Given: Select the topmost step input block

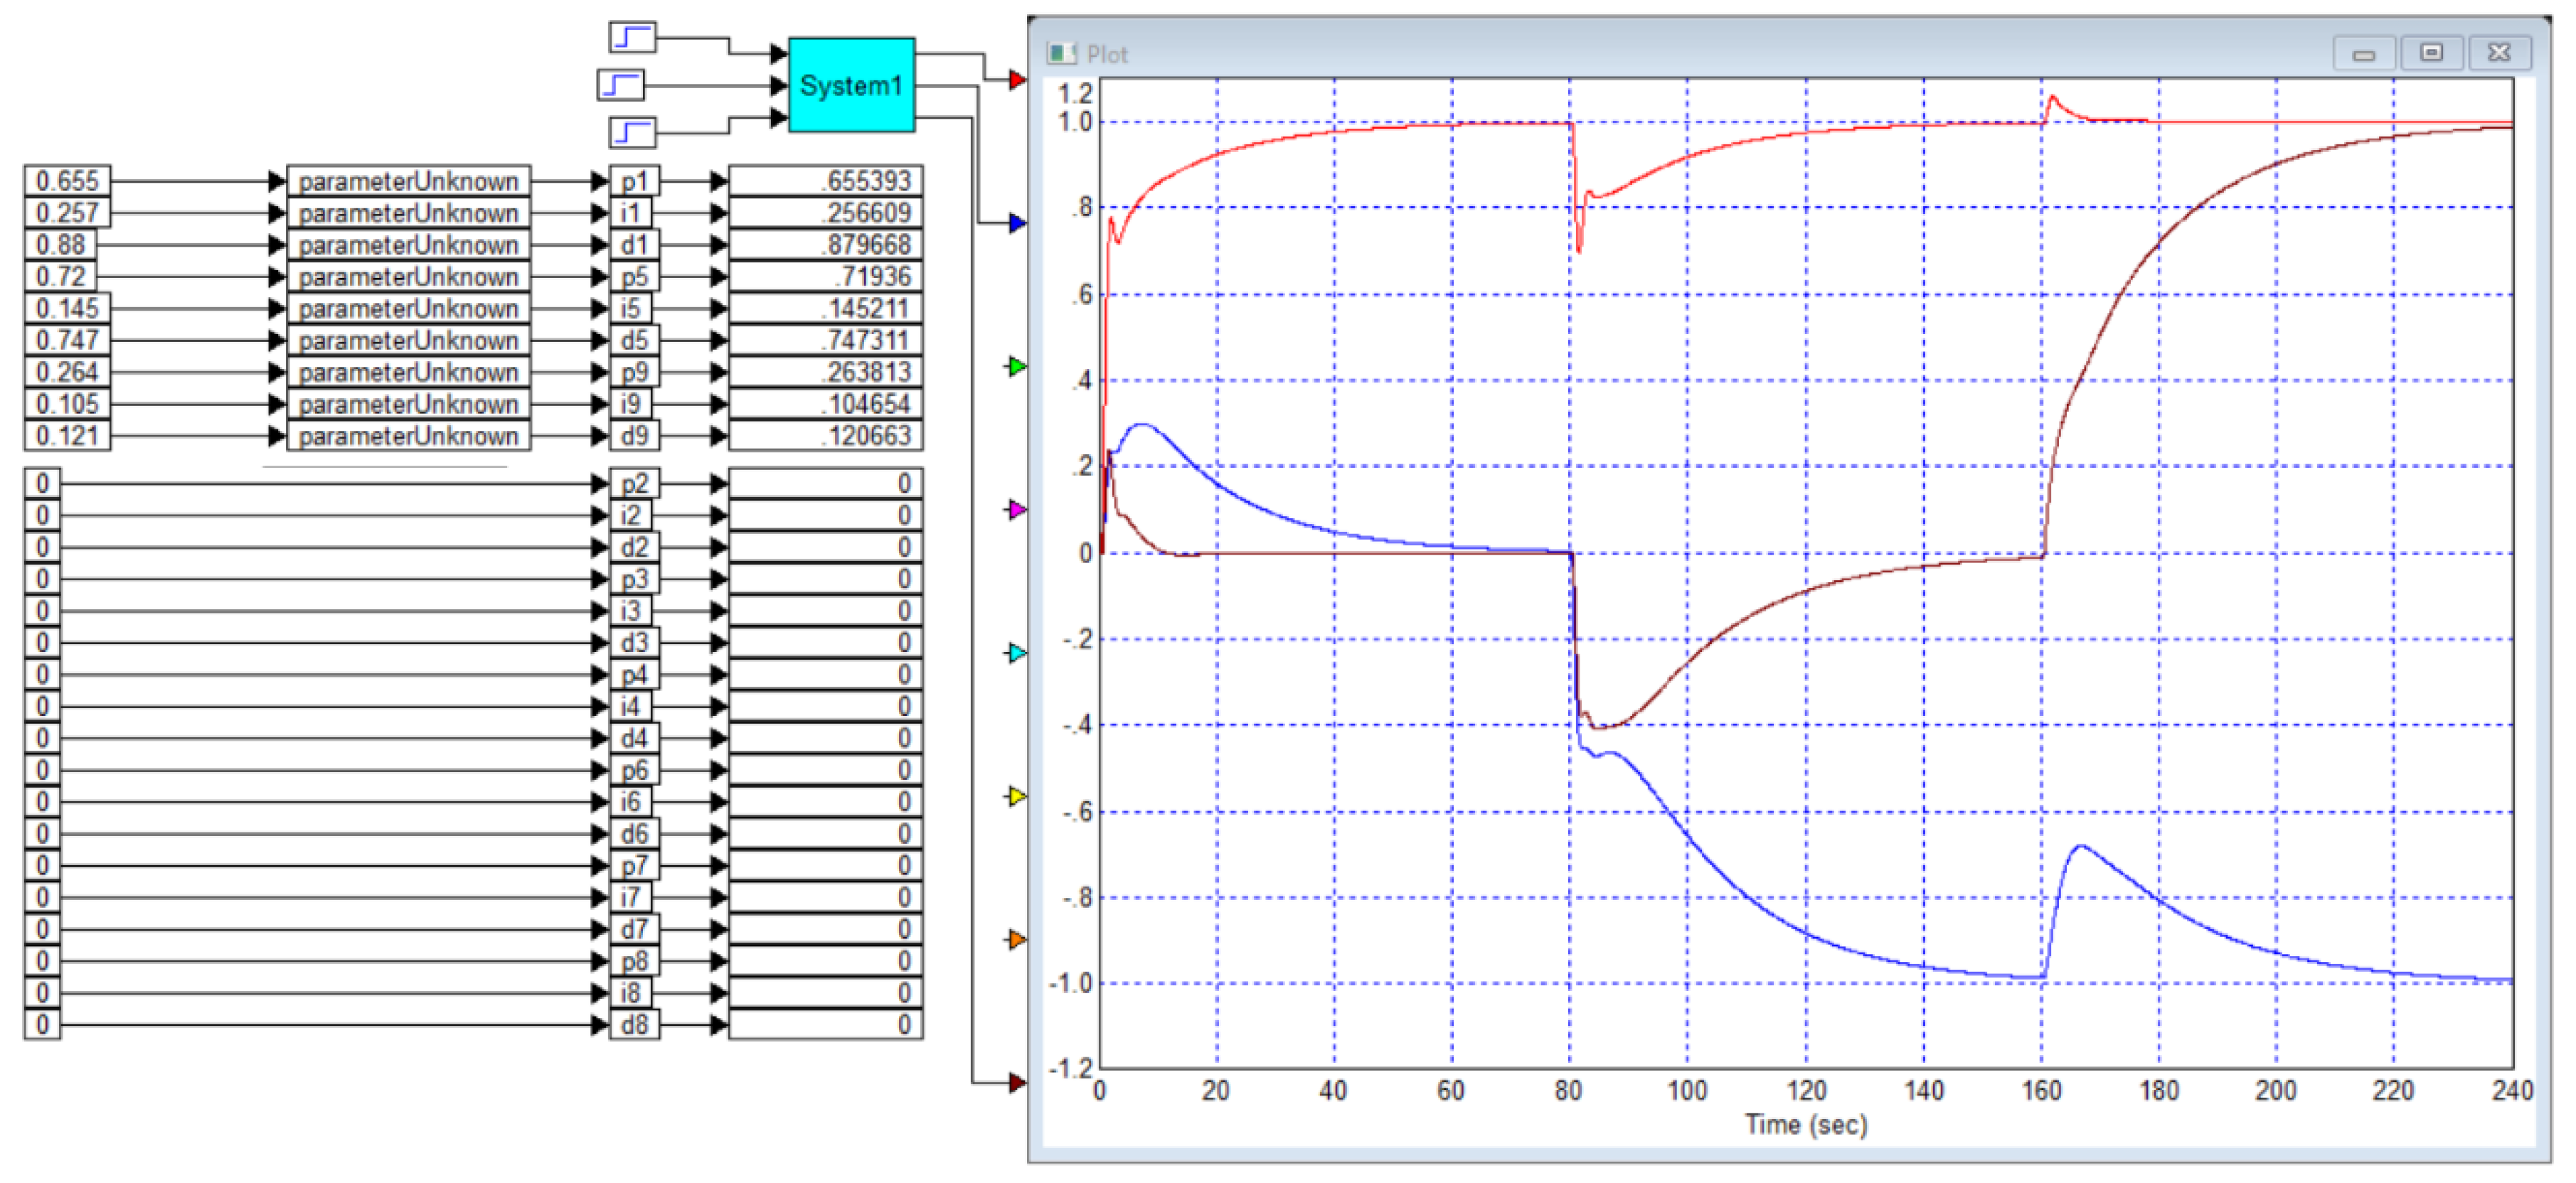Looking at the screenshot, I should pyautogui.click(x=632, y=38).
